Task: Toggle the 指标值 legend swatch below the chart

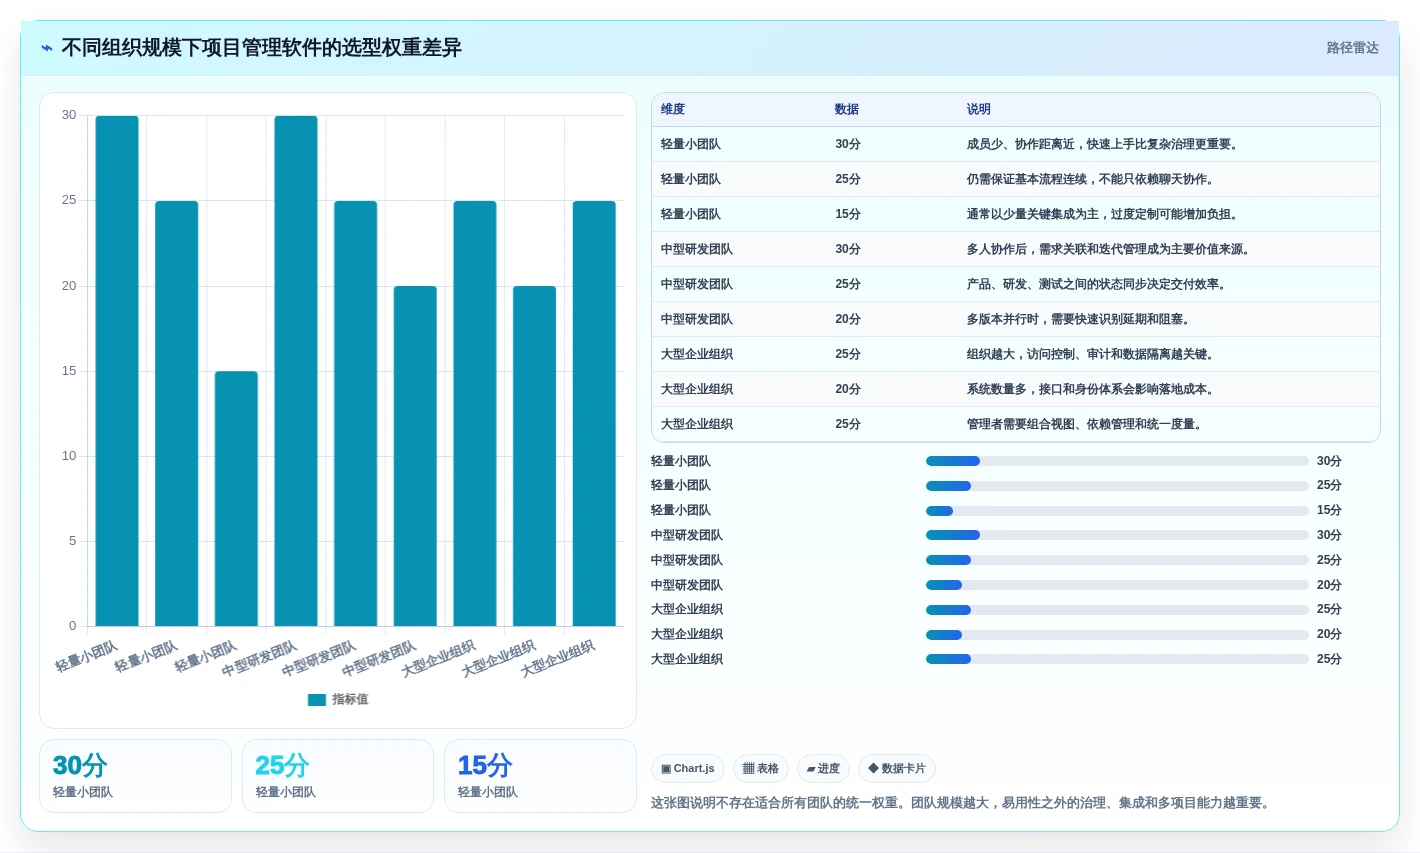Action: (317, 700)
